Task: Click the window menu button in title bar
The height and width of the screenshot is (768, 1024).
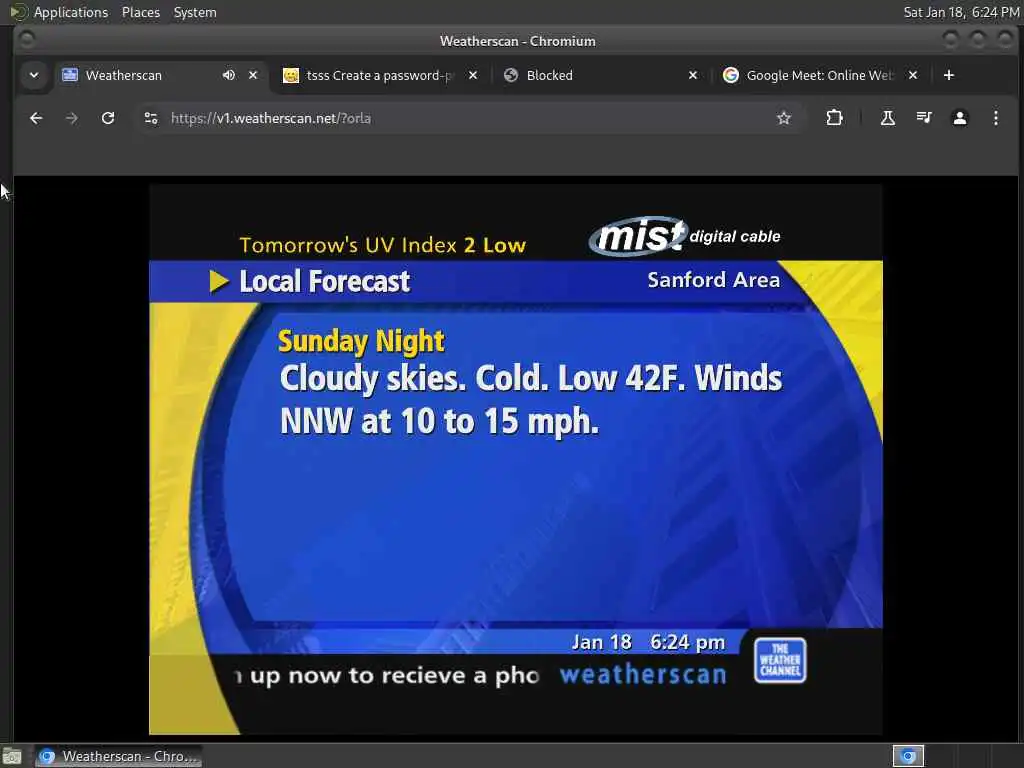Action: coord(27,40)
